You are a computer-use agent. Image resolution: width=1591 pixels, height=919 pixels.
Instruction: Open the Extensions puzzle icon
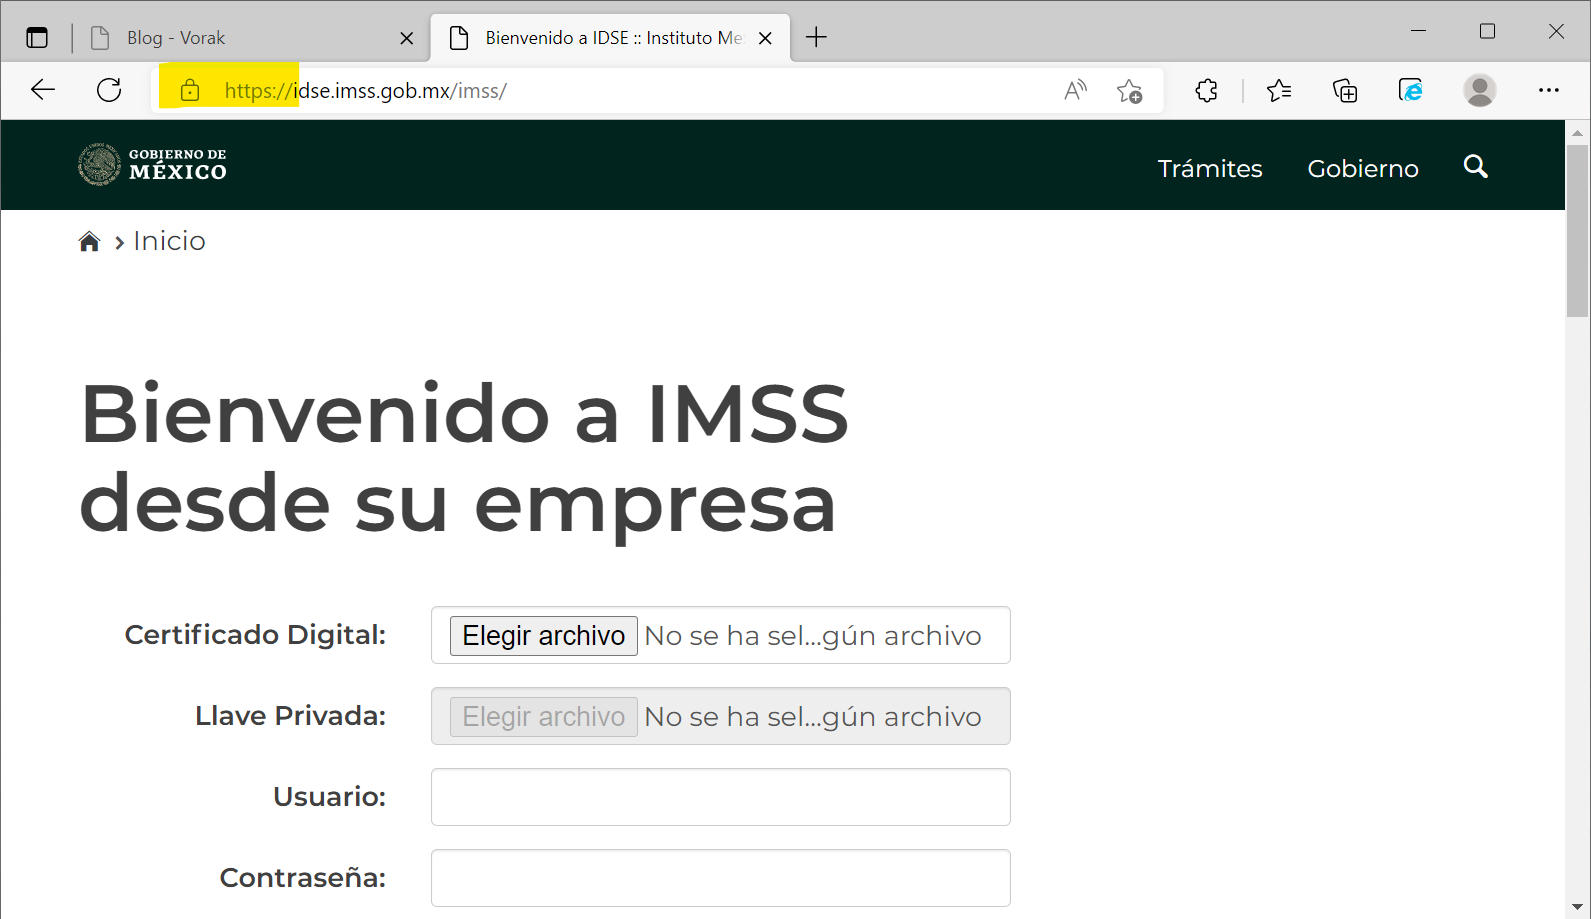click(1207, 91)
